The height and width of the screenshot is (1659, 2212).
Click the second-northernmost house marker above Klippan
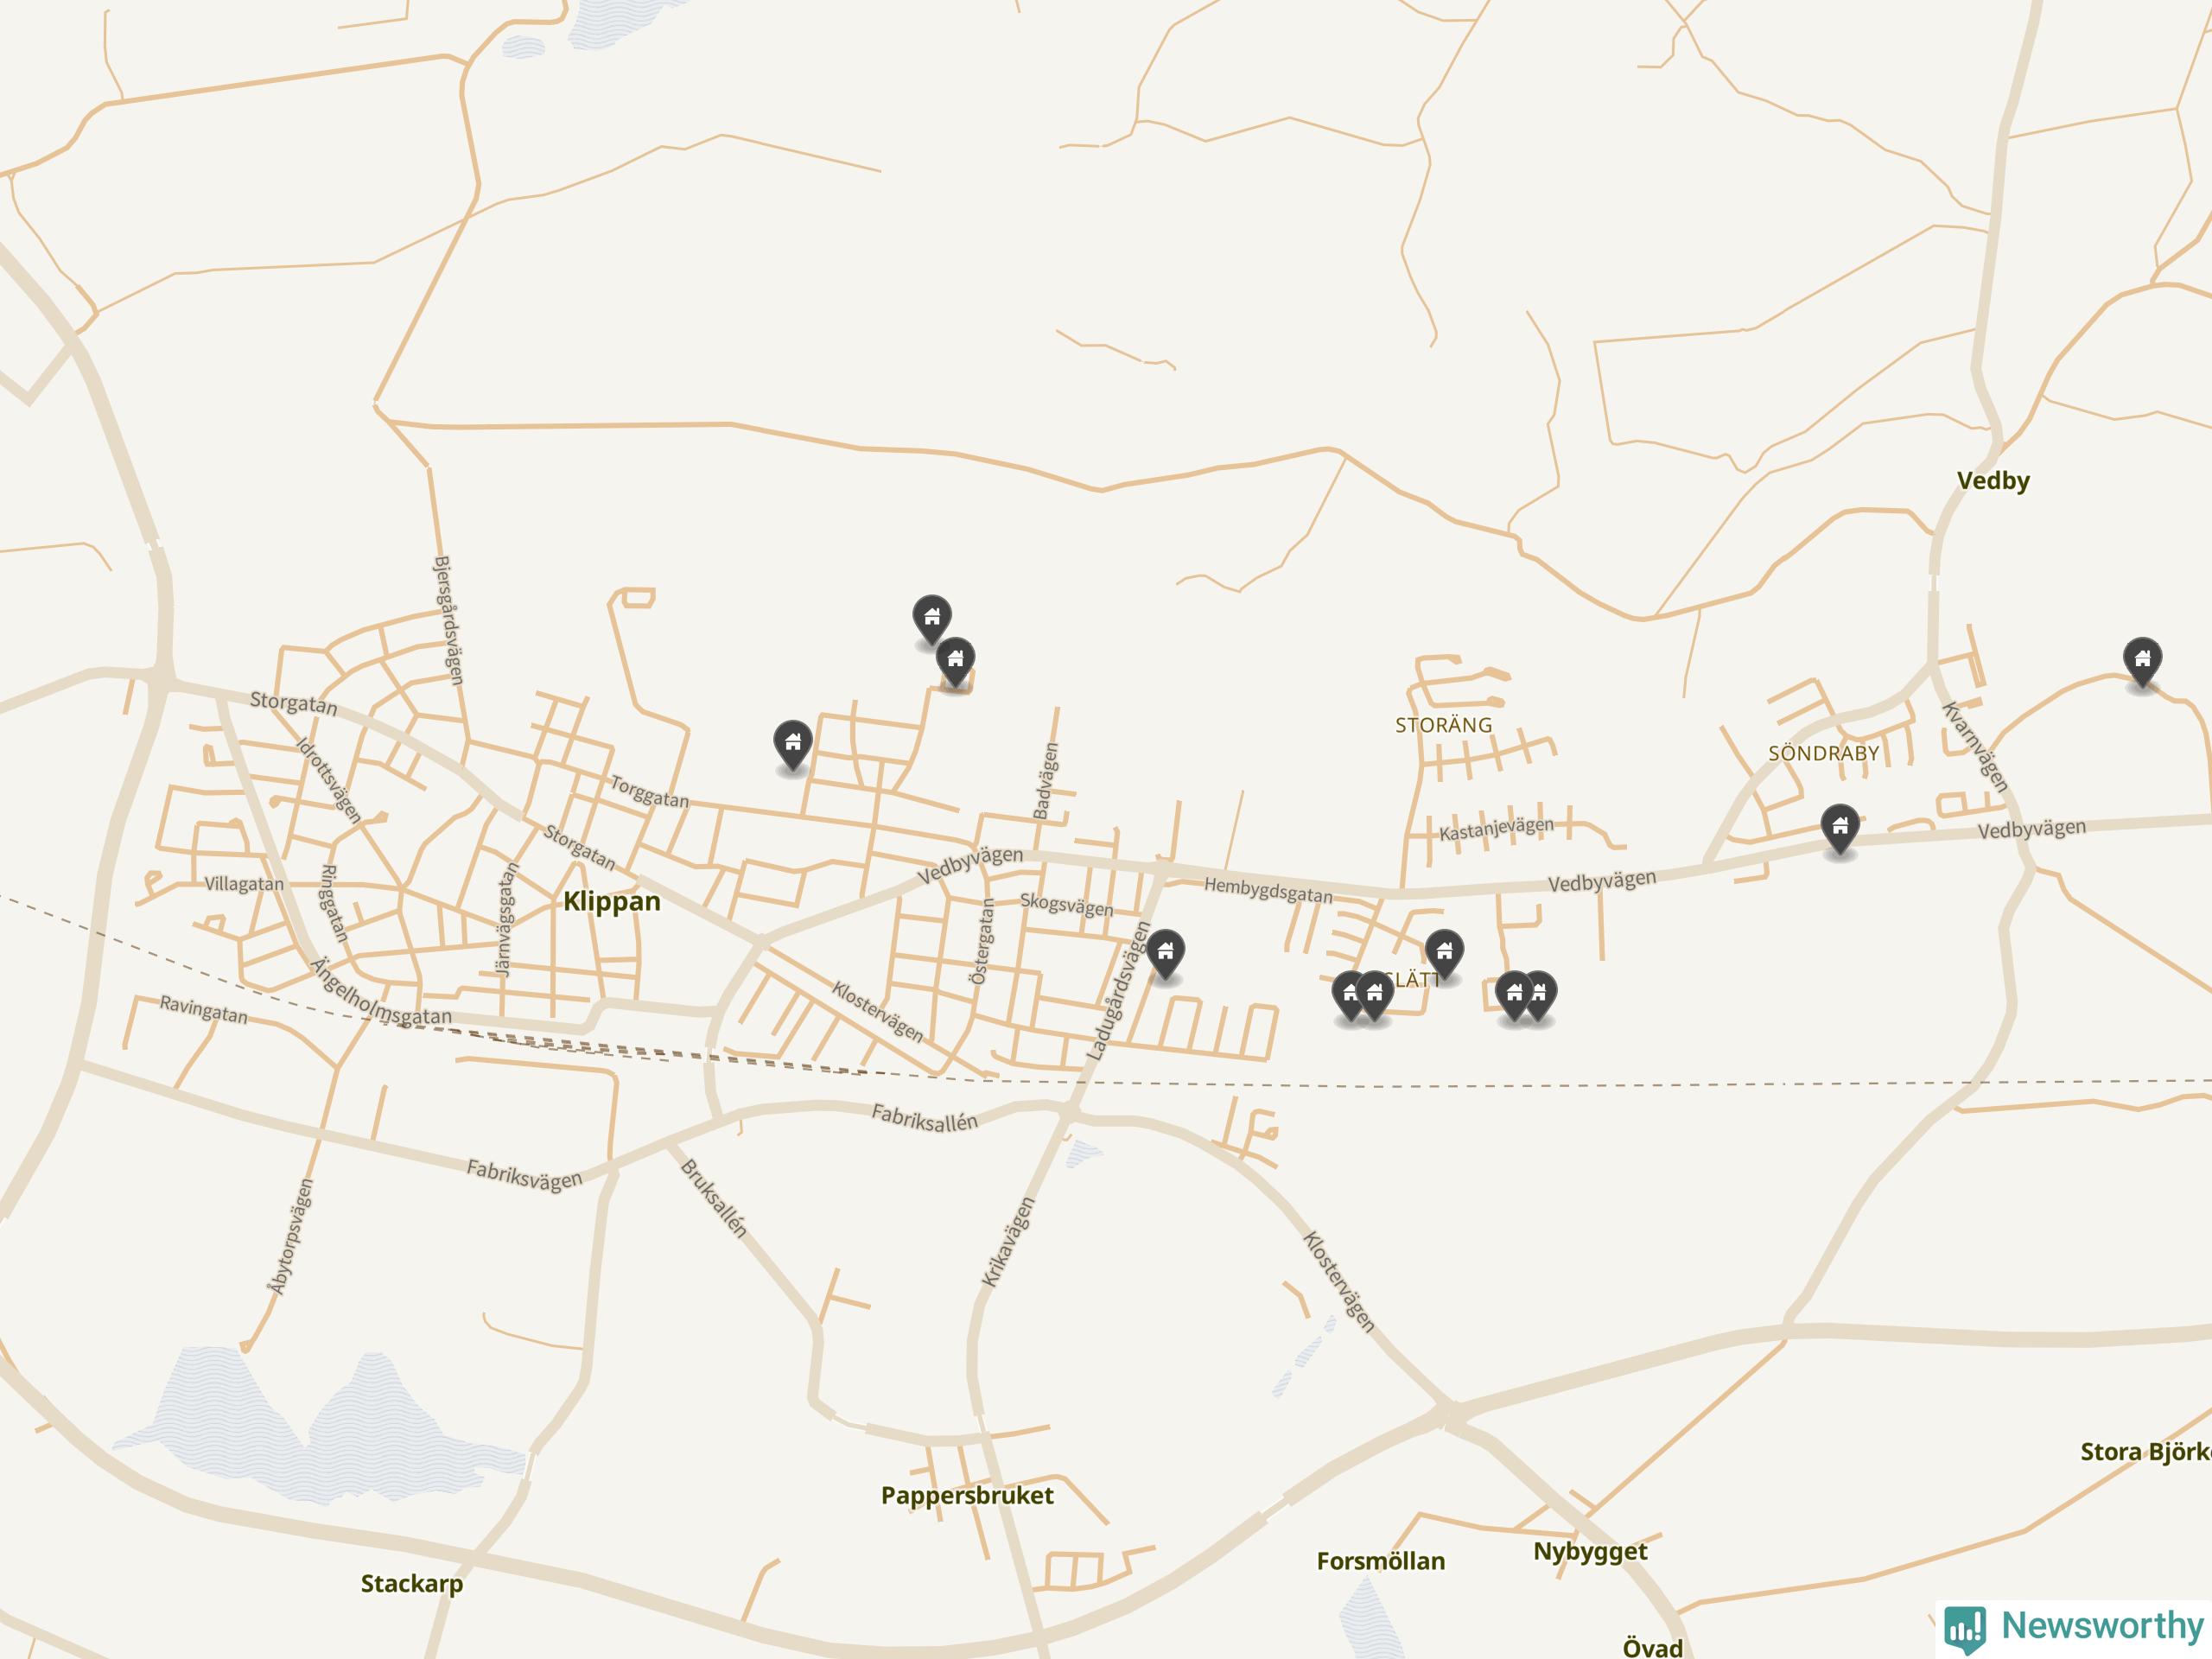tap(955, 661)
